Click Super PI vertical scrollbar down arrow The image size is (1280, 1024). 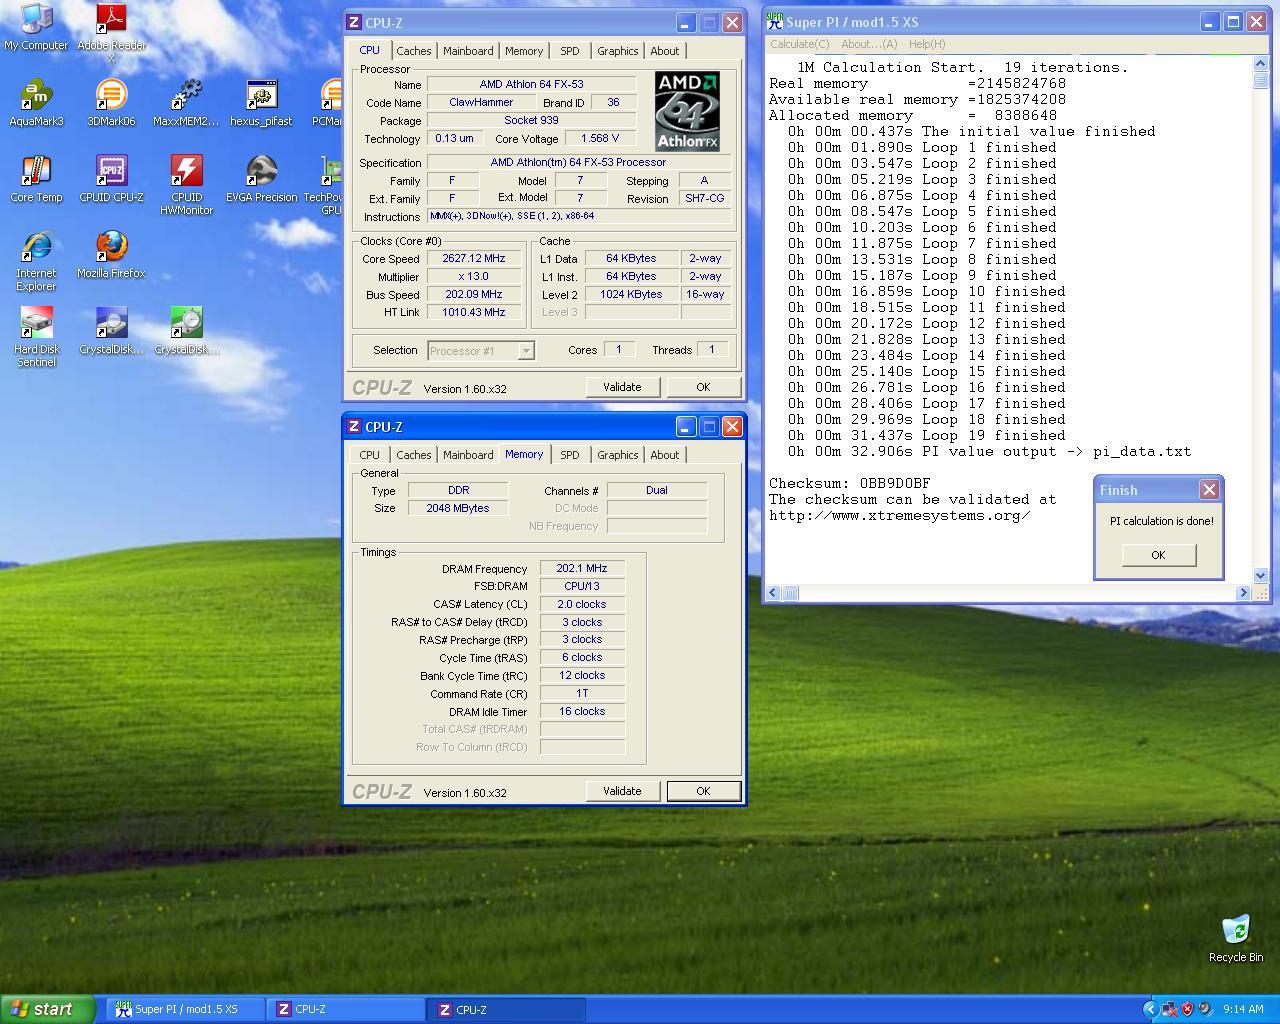click(1260, 575)
